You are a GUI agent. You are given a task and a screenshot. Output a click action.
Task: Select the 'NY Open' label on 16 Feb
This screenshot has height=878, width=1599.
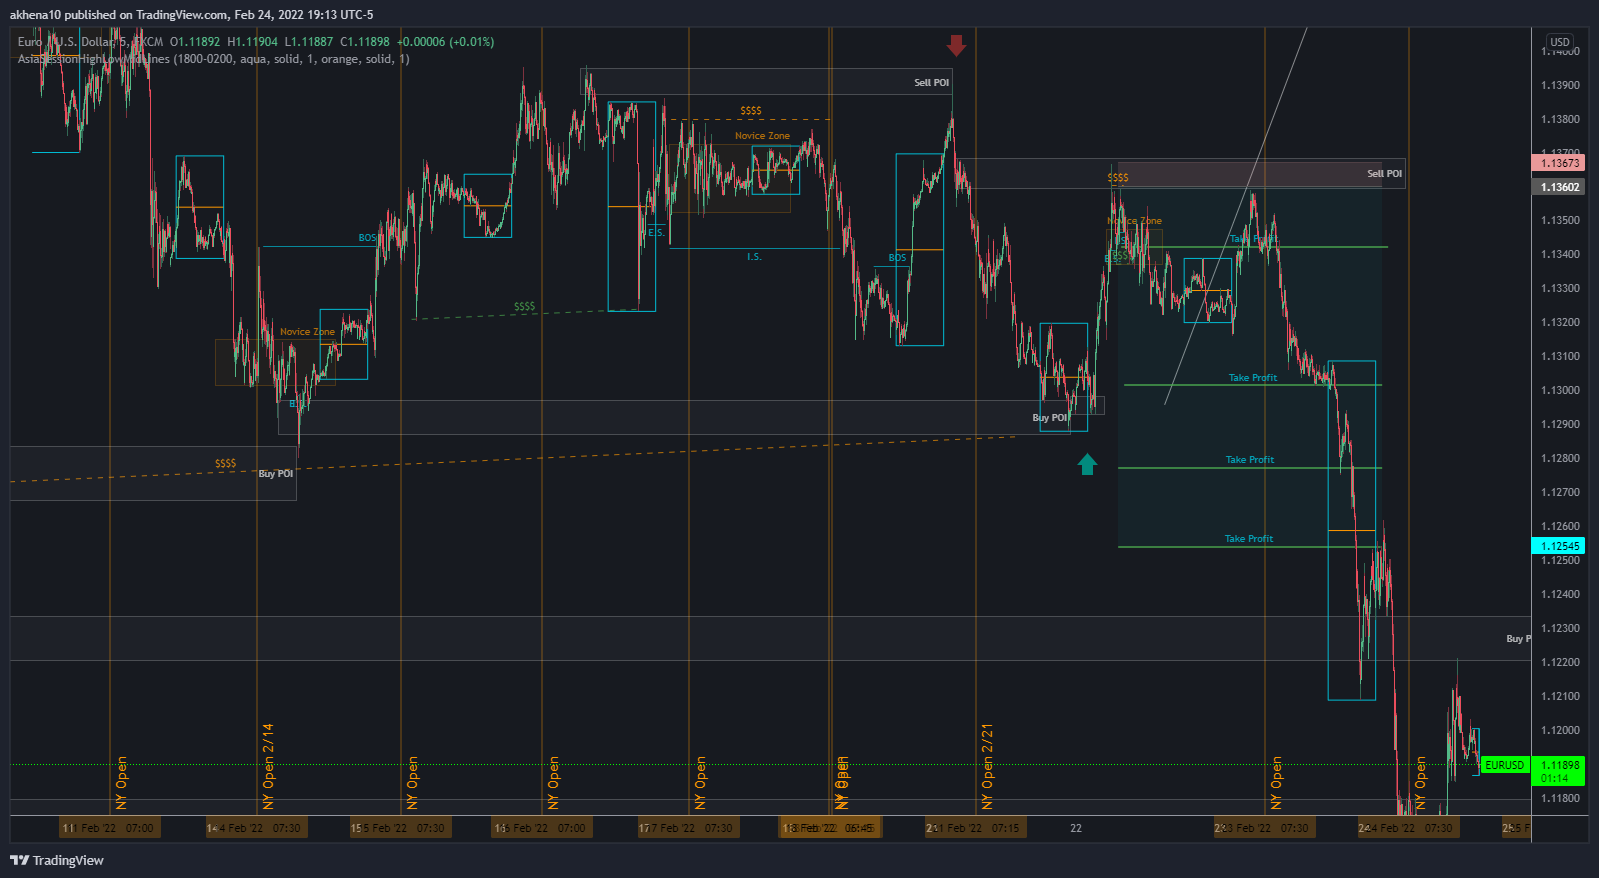[x=553, y=783]
